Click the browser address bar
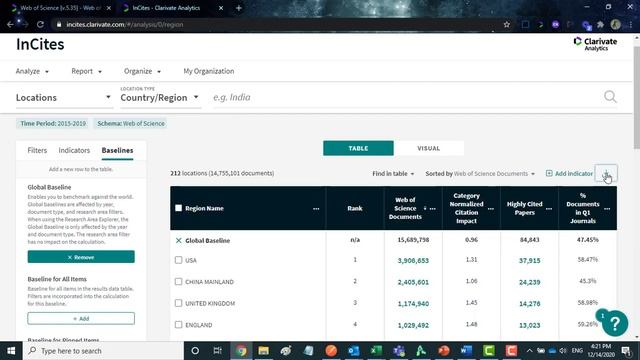 (278, 24)
